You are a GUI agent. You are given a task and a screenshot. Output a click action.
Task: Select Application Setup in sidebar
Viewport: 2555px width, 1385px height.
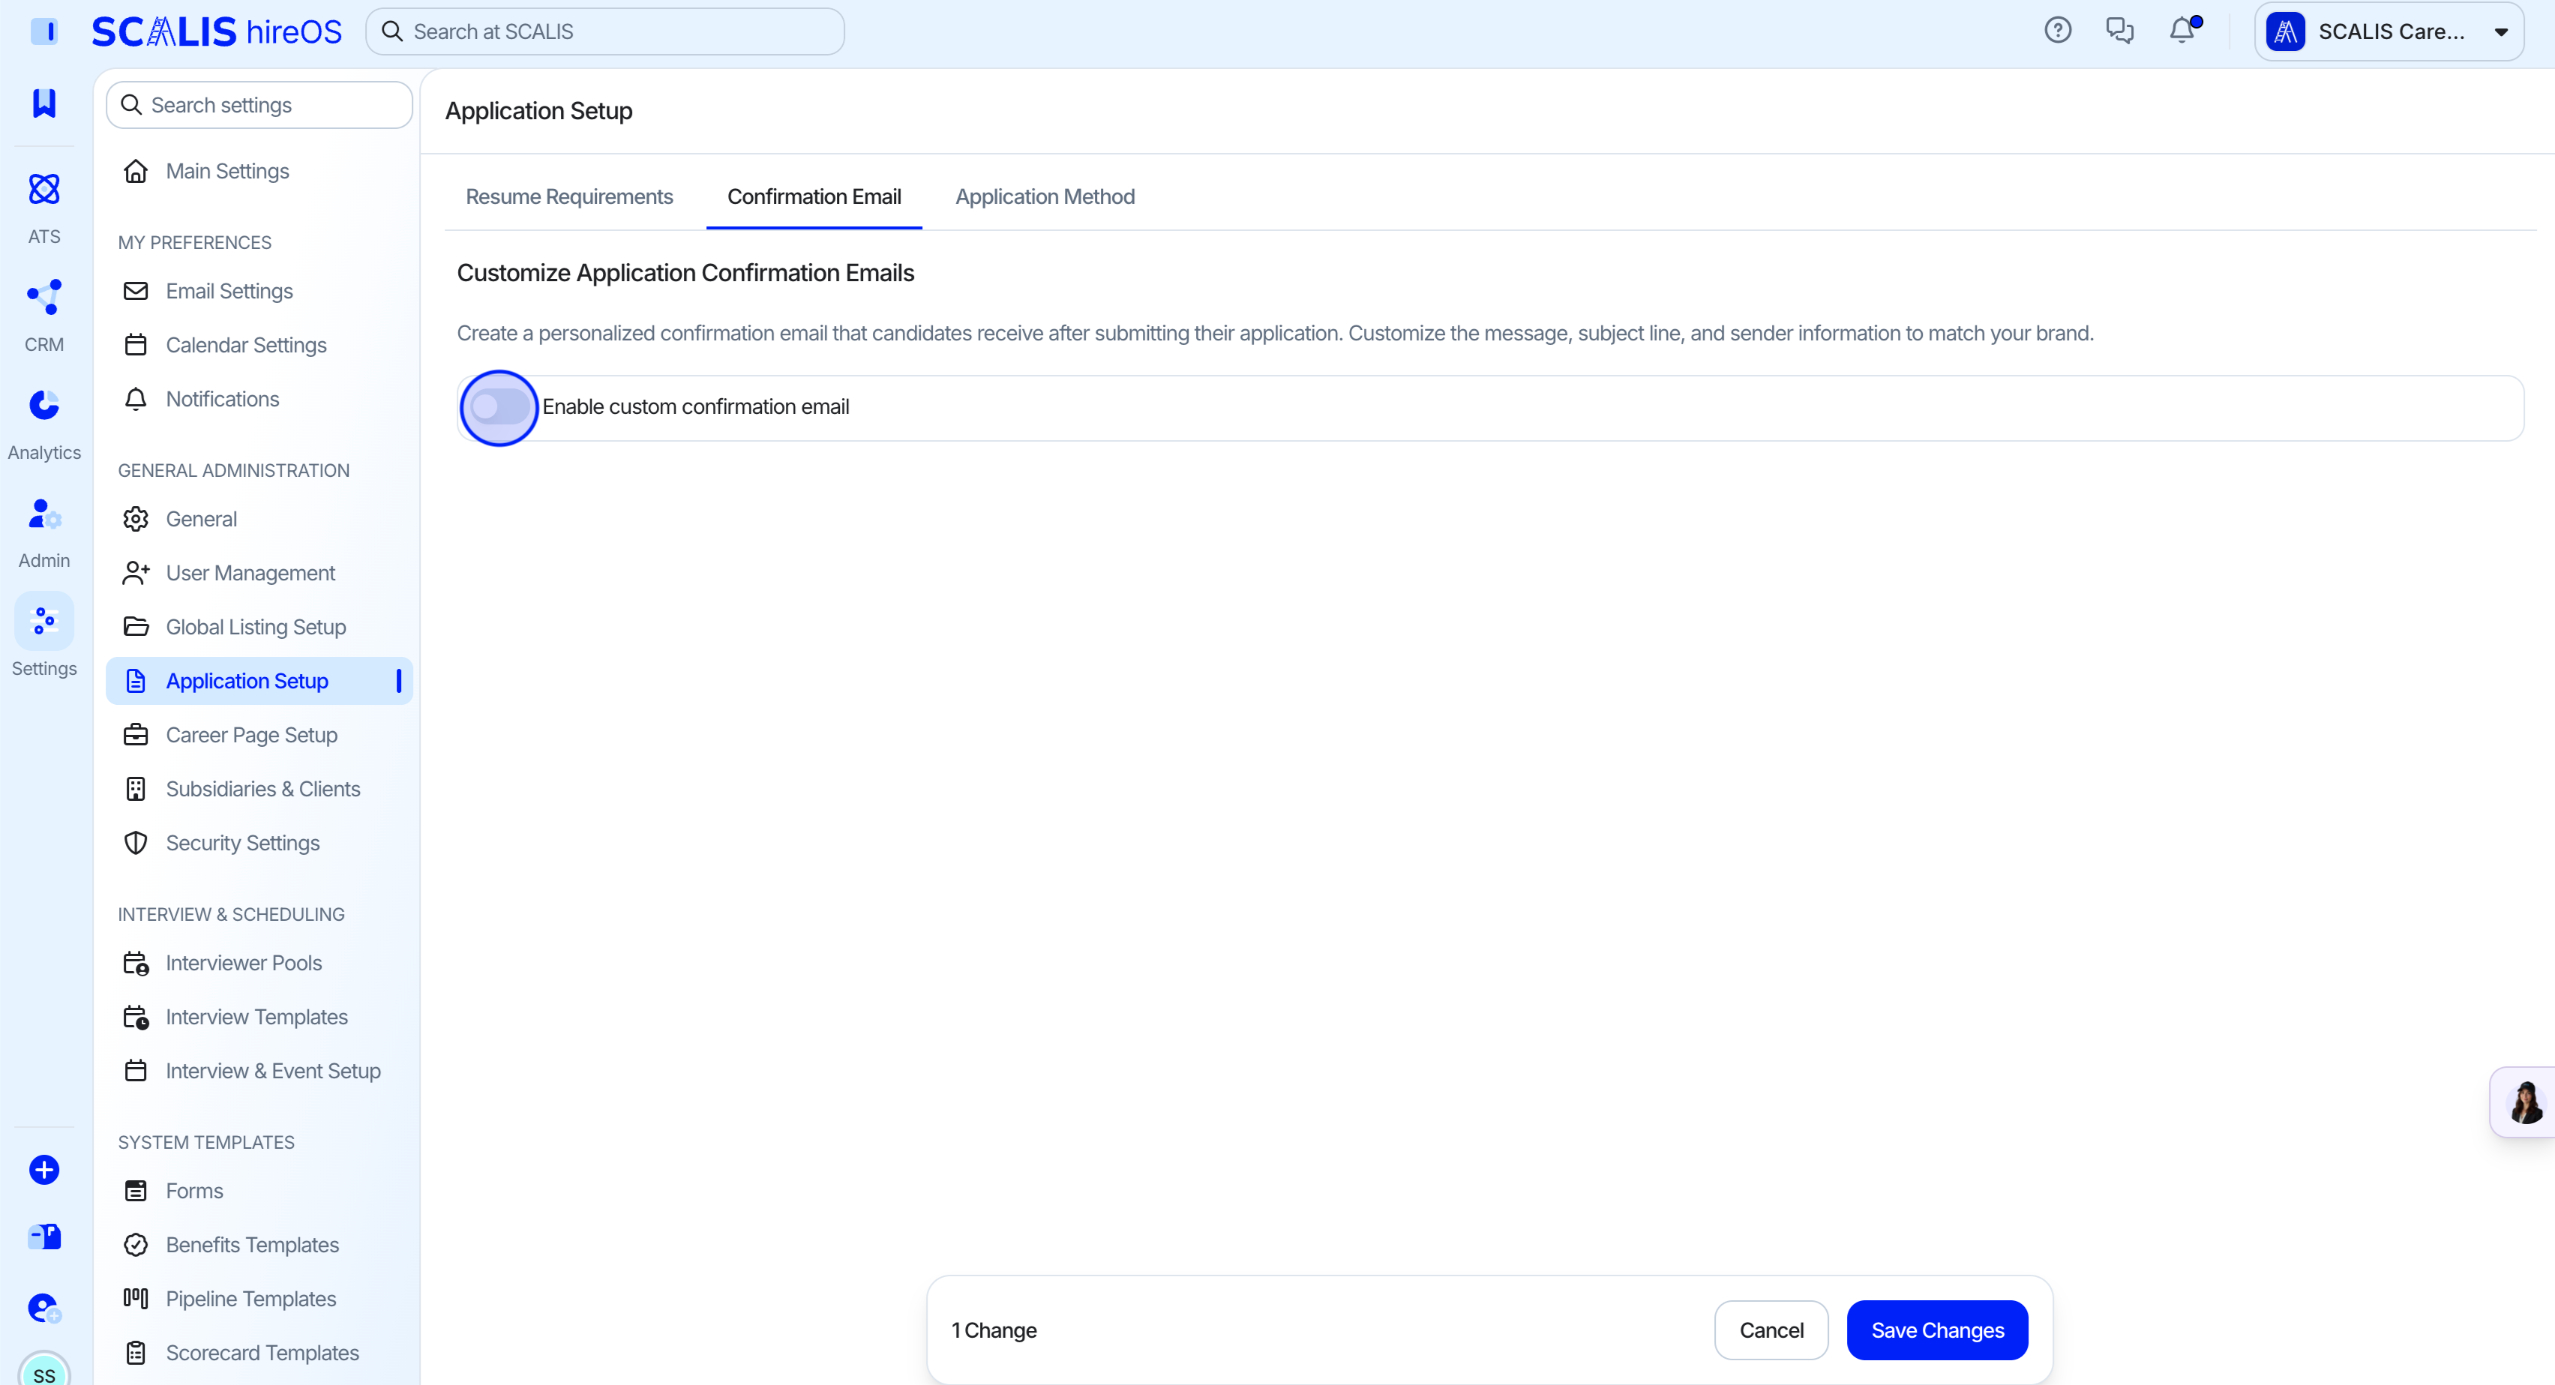click(259, 681)
